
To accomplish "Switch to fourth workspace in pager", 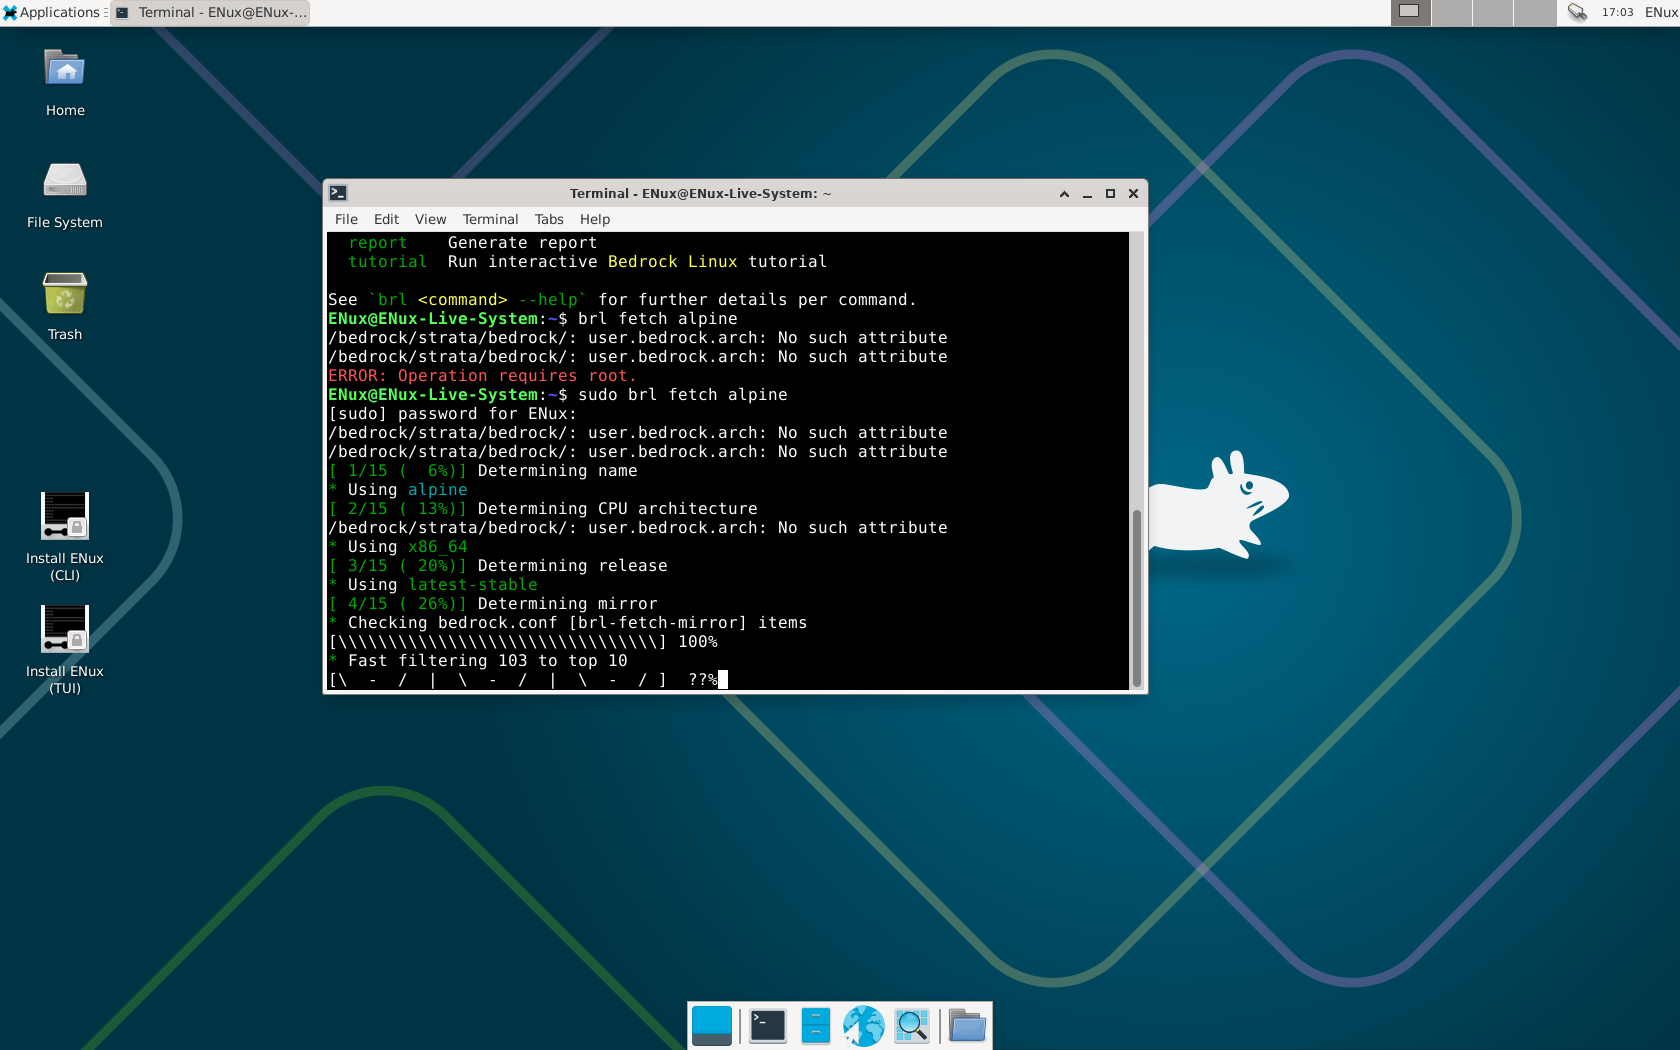I will tap(1534, 12).
